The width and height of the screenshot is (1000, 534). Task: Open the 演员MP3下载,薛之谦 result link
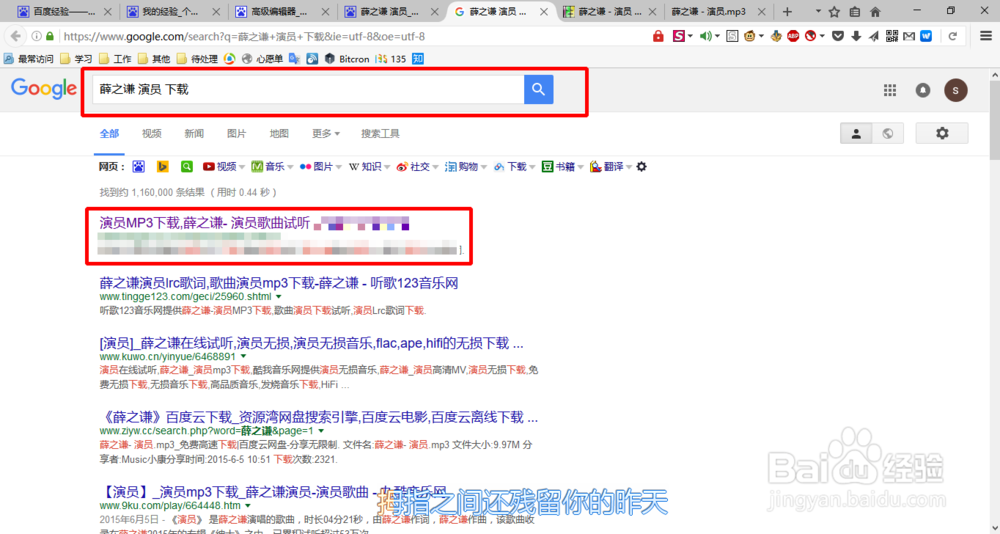point(205,223)
